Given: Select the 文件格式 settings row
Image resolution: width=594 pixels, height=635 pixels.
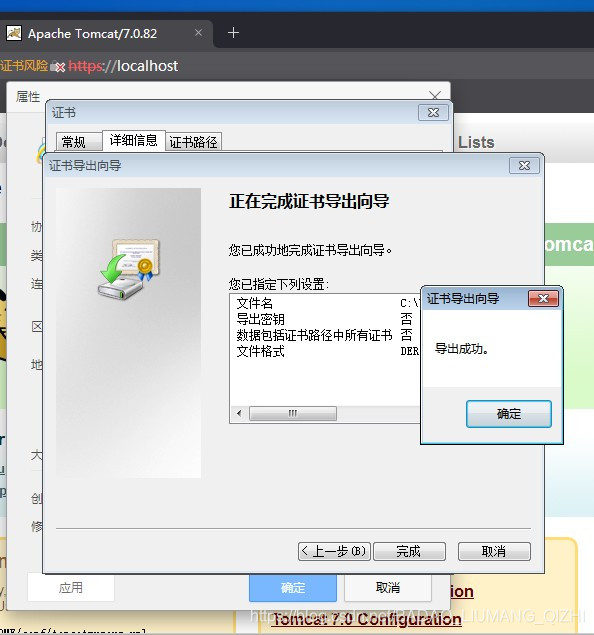Looking at the screenshot, I should click(324, 351).
